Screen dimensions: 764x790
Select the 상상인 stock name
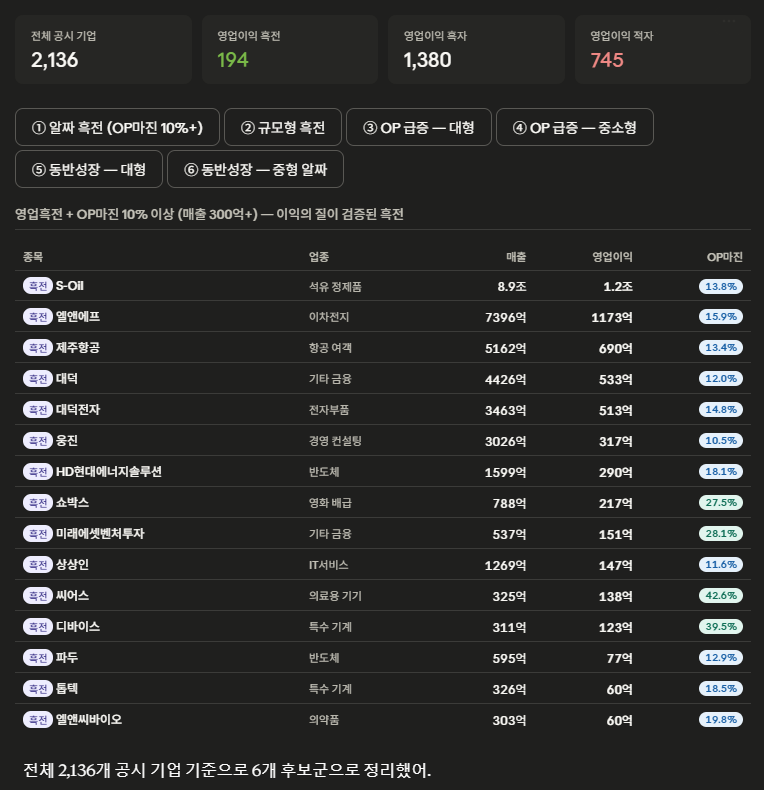(72, 564)
